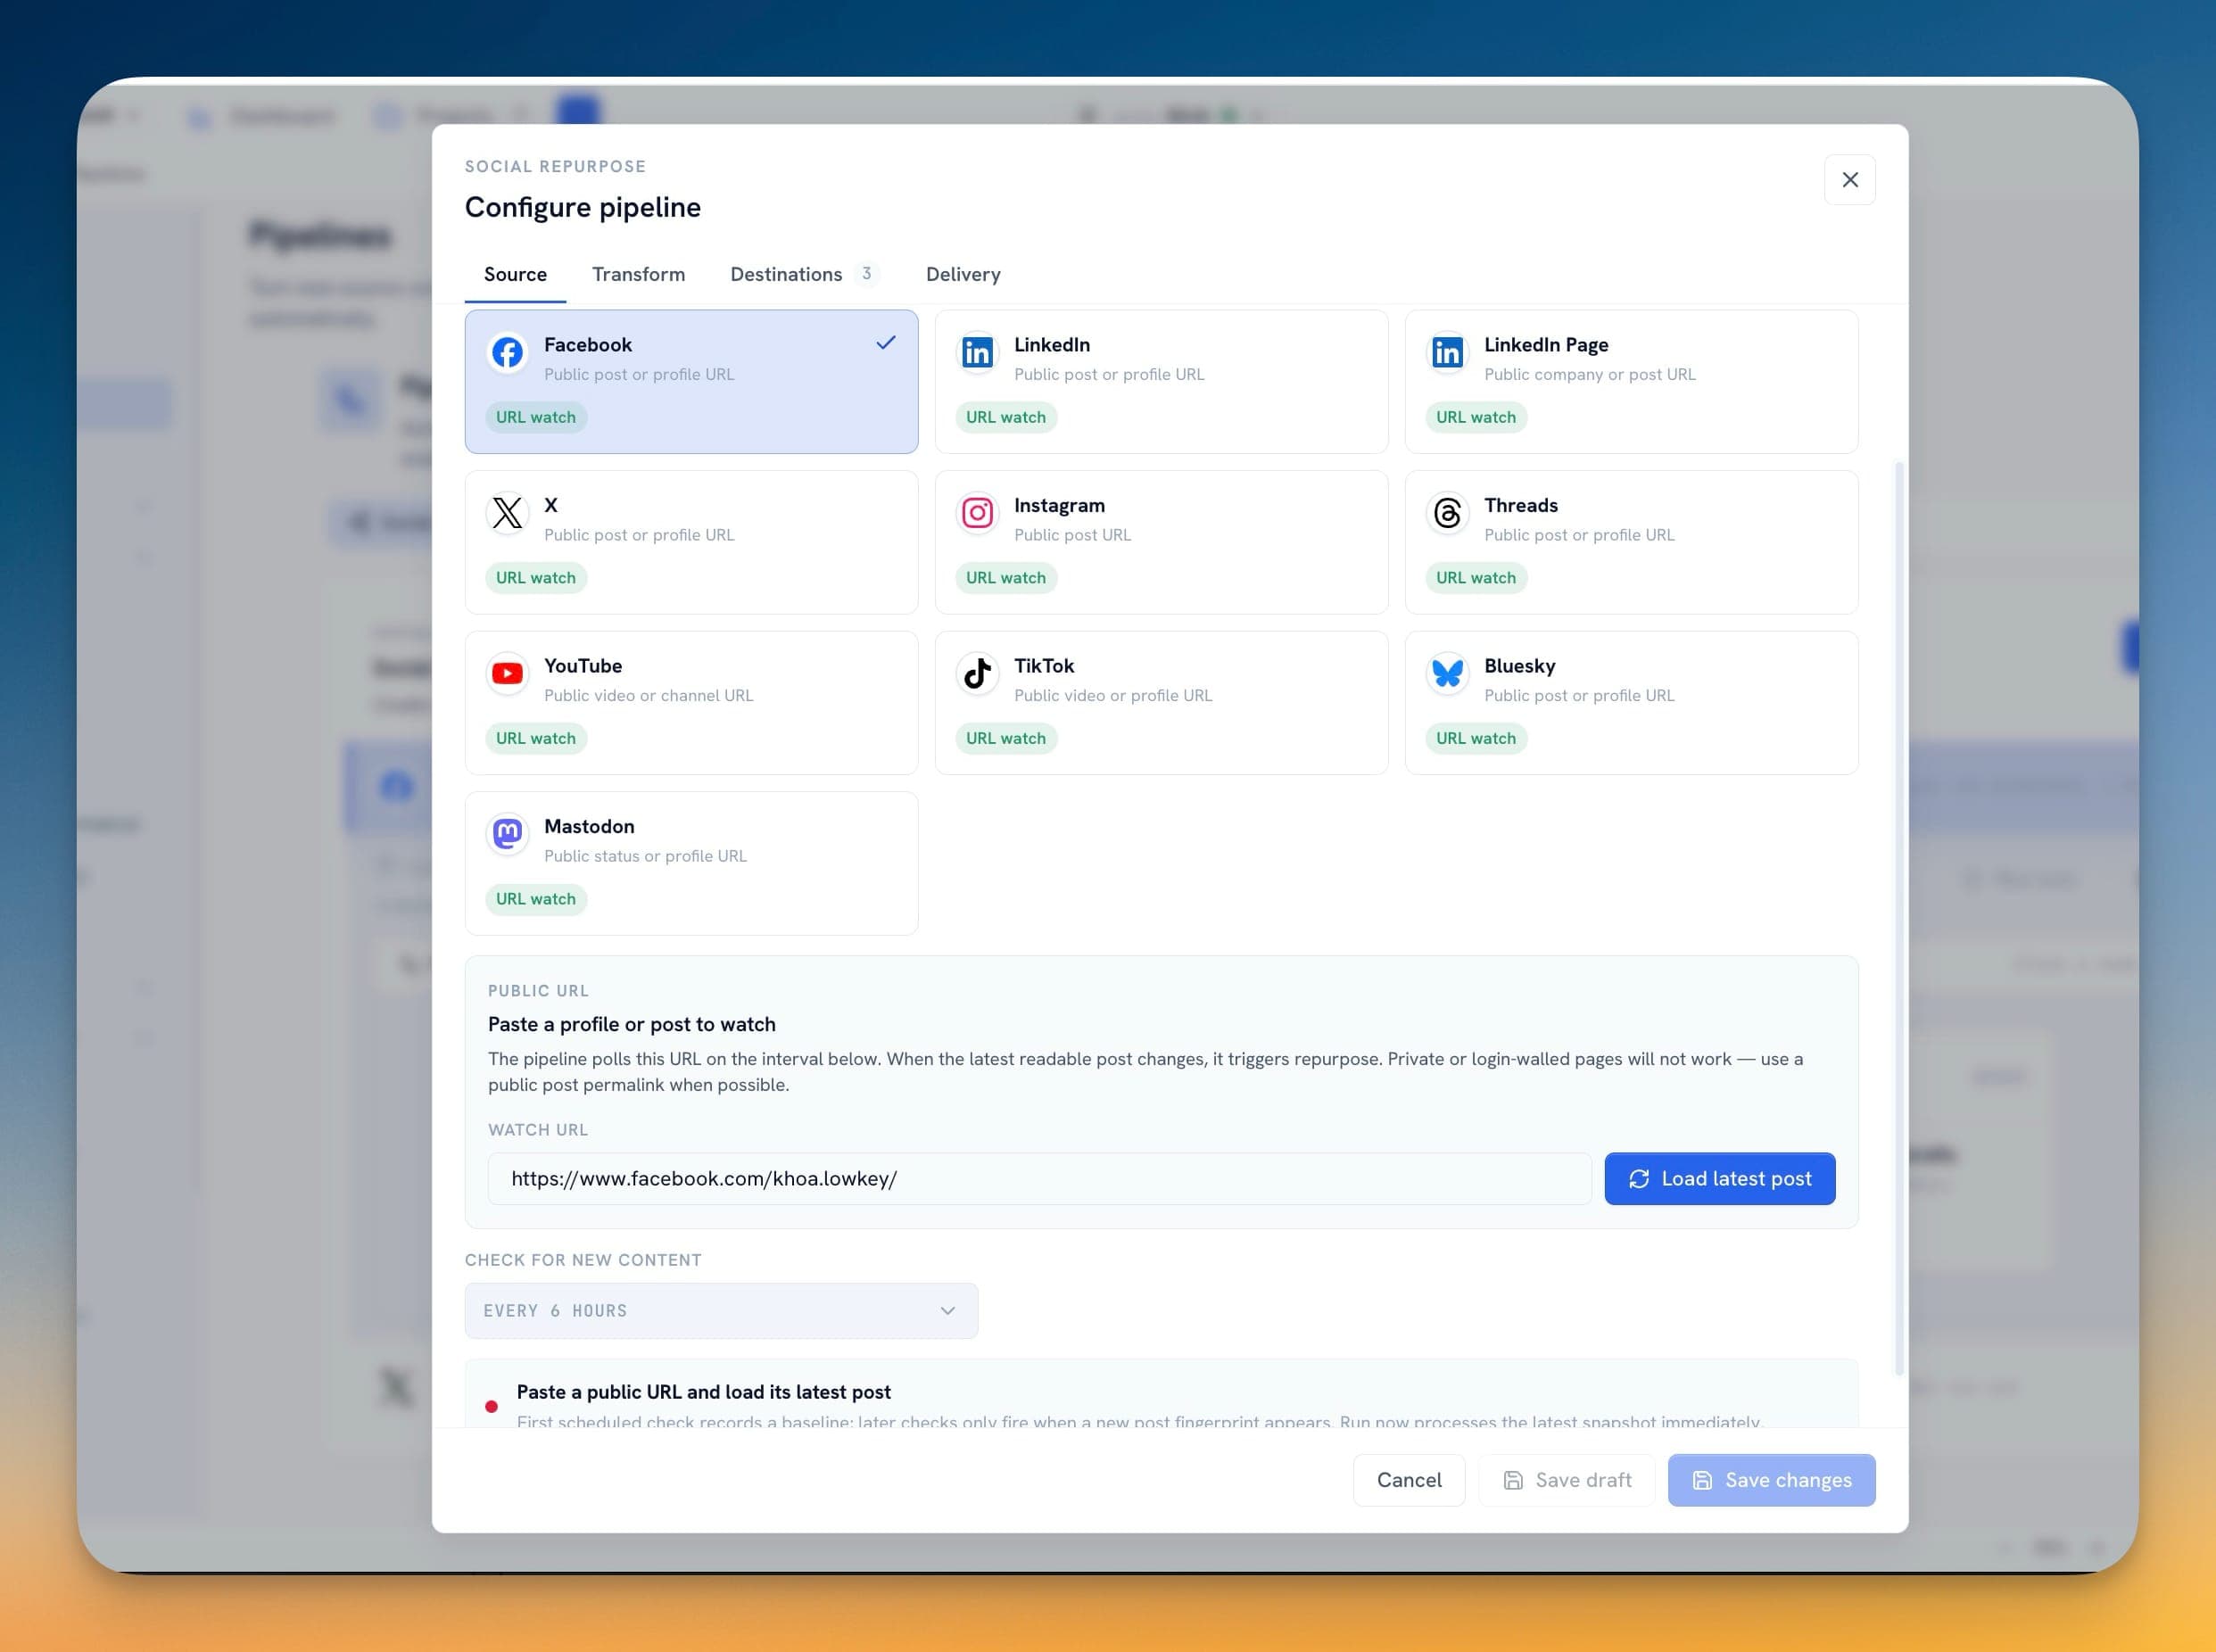Deselect the checked Facebook source card
Viewport: 2216px width, 1652px height.
691,381
